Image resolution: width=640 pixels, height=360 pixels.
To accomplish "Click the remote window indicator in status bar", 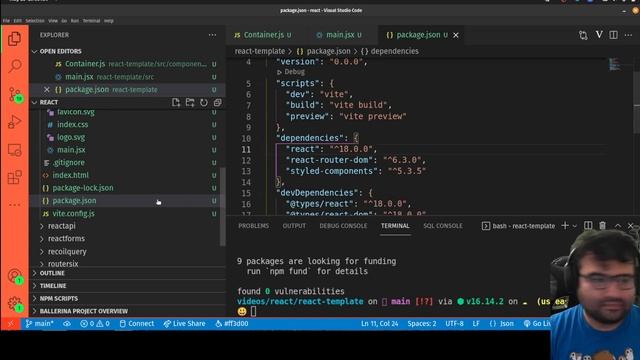I will [x=11, y=324].
